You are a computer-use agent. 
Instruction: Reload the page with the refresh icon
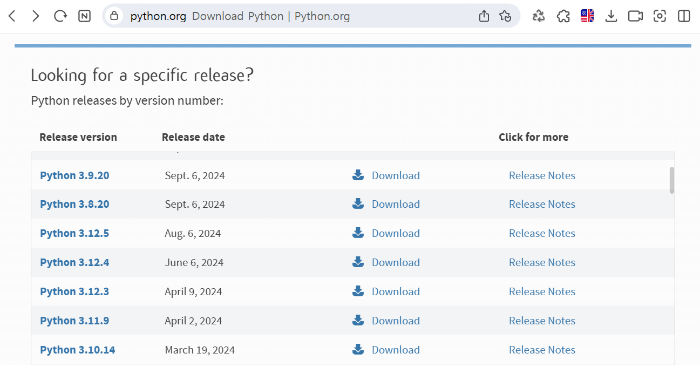[60, 17]
